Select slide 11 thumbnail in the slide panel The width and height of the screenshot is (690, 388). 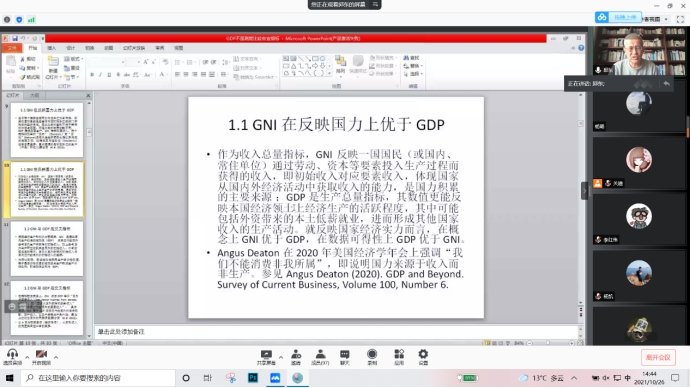click(x=47, y=249)
